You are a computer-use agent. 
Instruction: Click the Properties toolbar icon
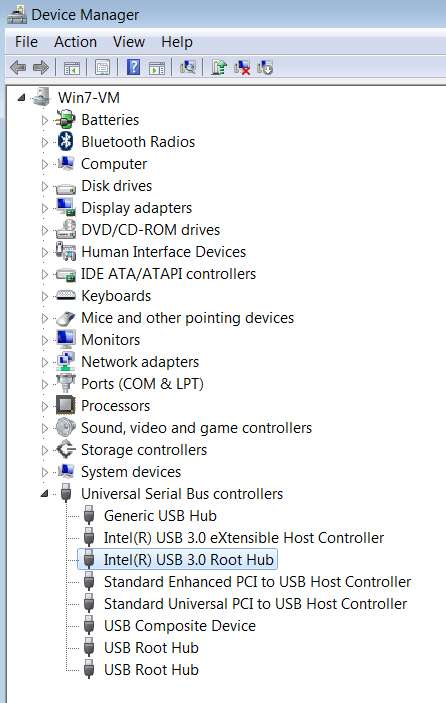coord(102,68)
